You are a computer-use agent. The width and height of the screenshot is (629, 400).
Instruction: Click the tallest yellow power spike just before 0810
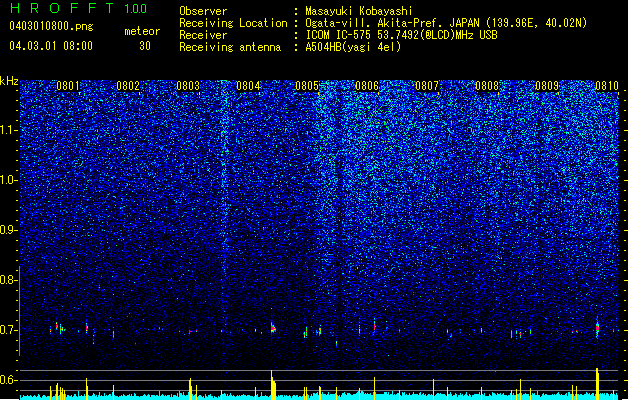point(597,384)
